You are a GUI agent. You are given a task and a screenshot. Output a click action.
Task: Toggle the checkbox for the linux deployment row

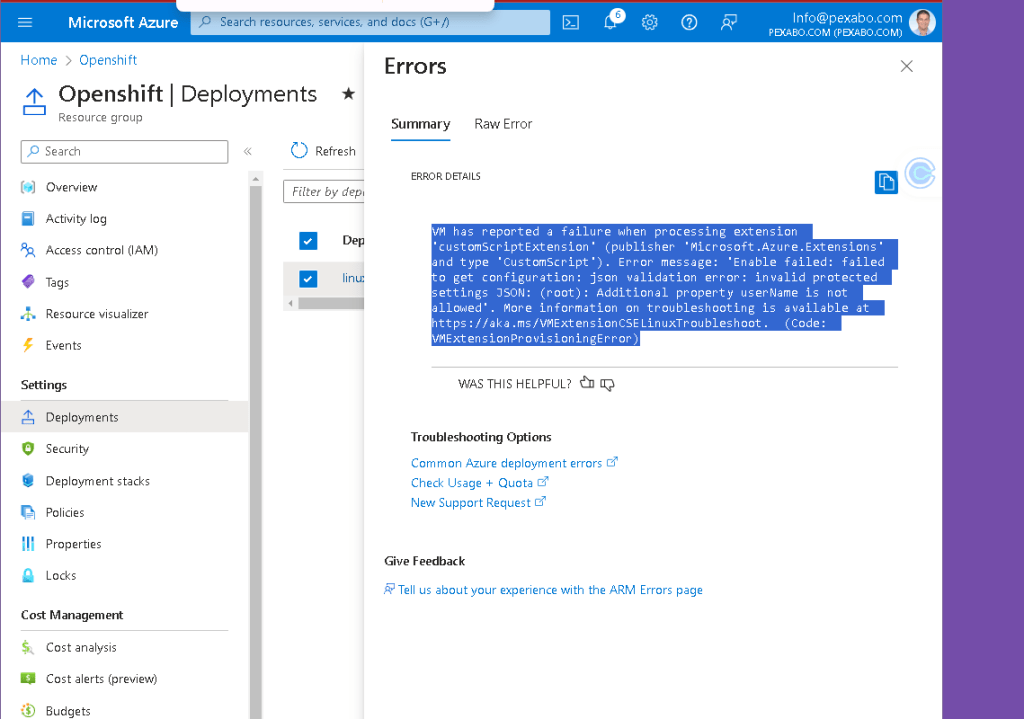coord(308,279)
